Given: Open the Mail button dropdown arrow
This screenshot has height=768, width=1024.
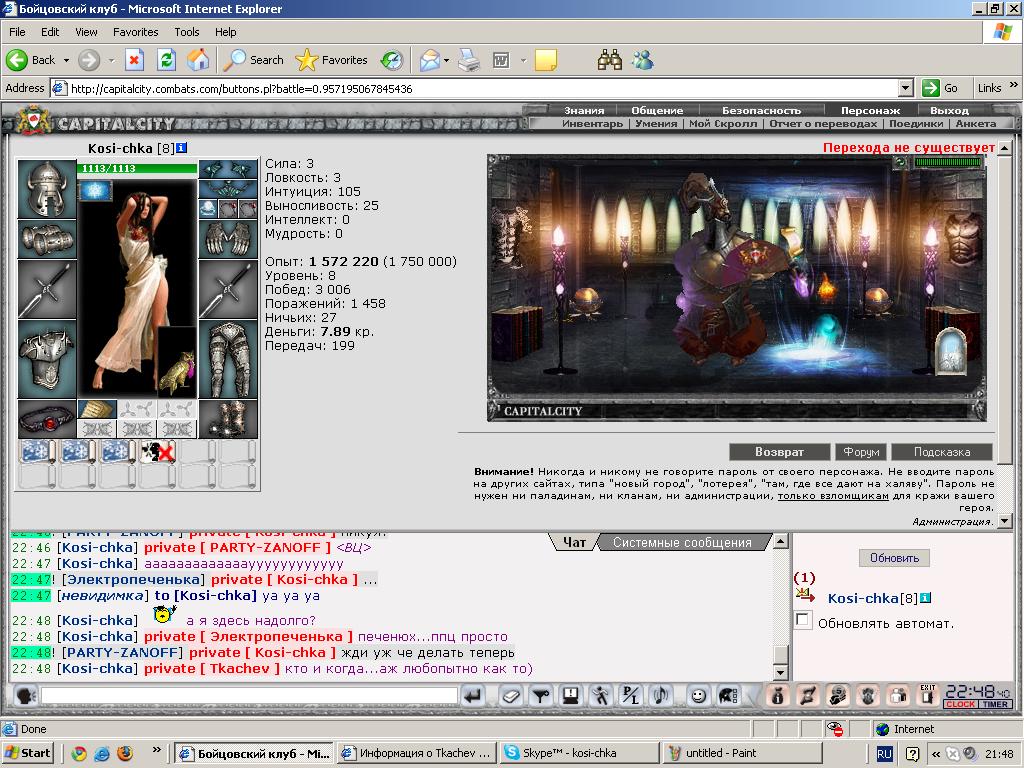Looking at the screenshot, I should [446, 60].
